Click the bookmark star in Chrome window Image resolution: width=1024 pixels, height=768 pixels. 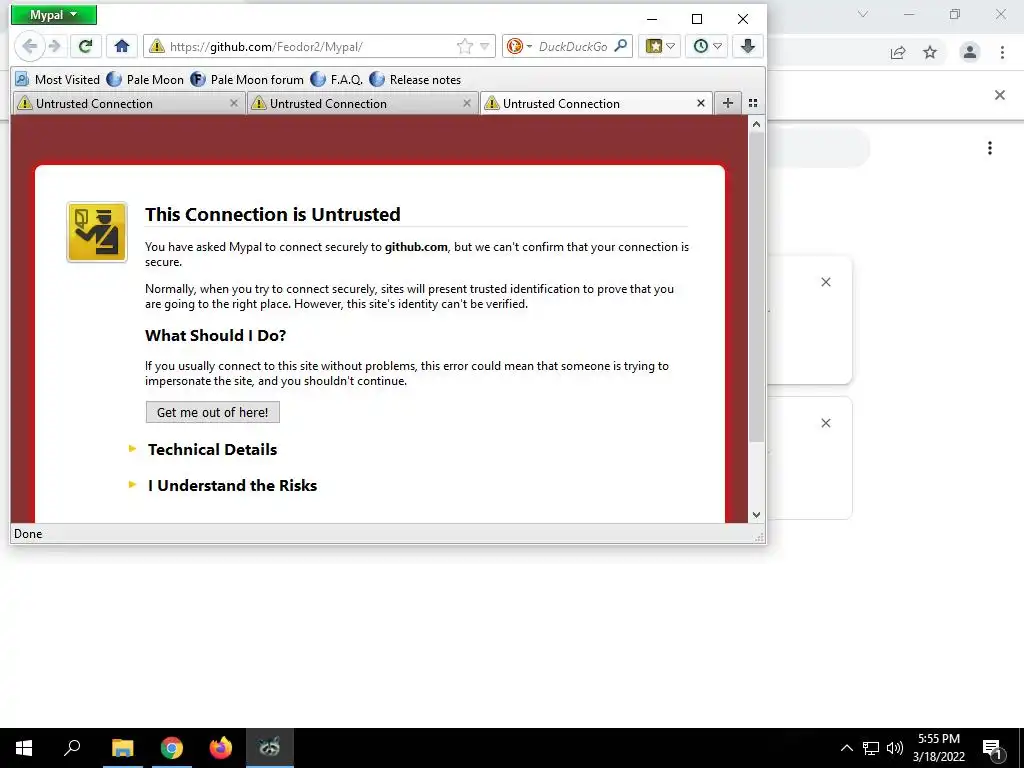click(930, 52)
